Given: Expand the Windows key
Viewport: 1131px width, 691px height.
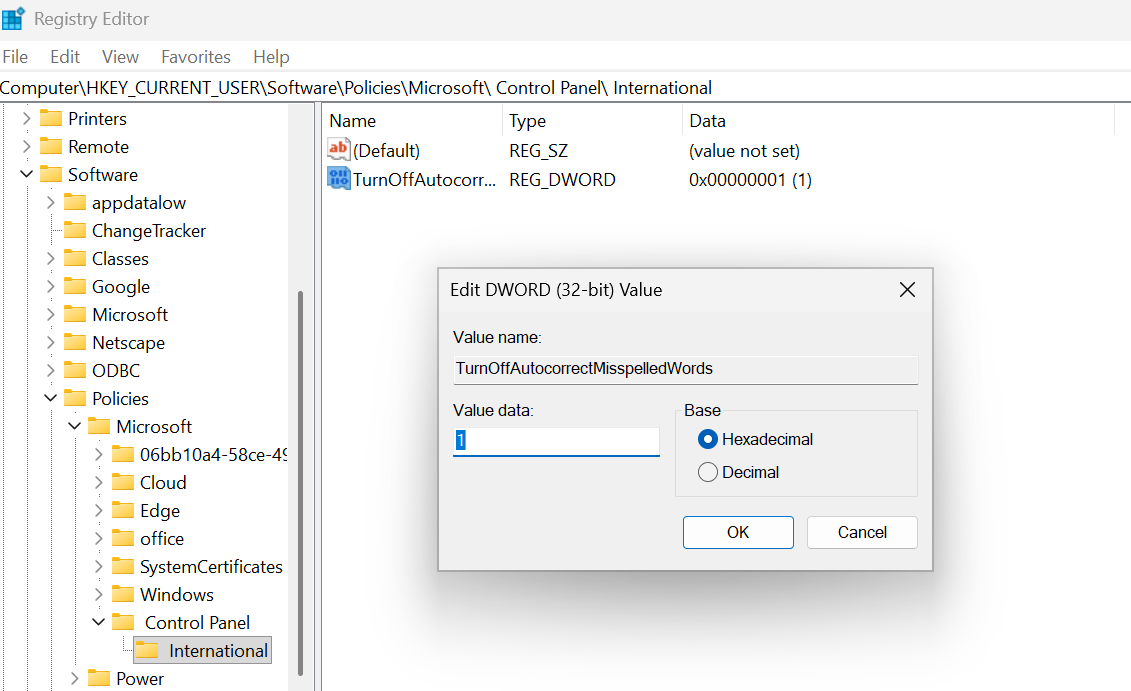Looking at the screenshot, I should (99, 594).
